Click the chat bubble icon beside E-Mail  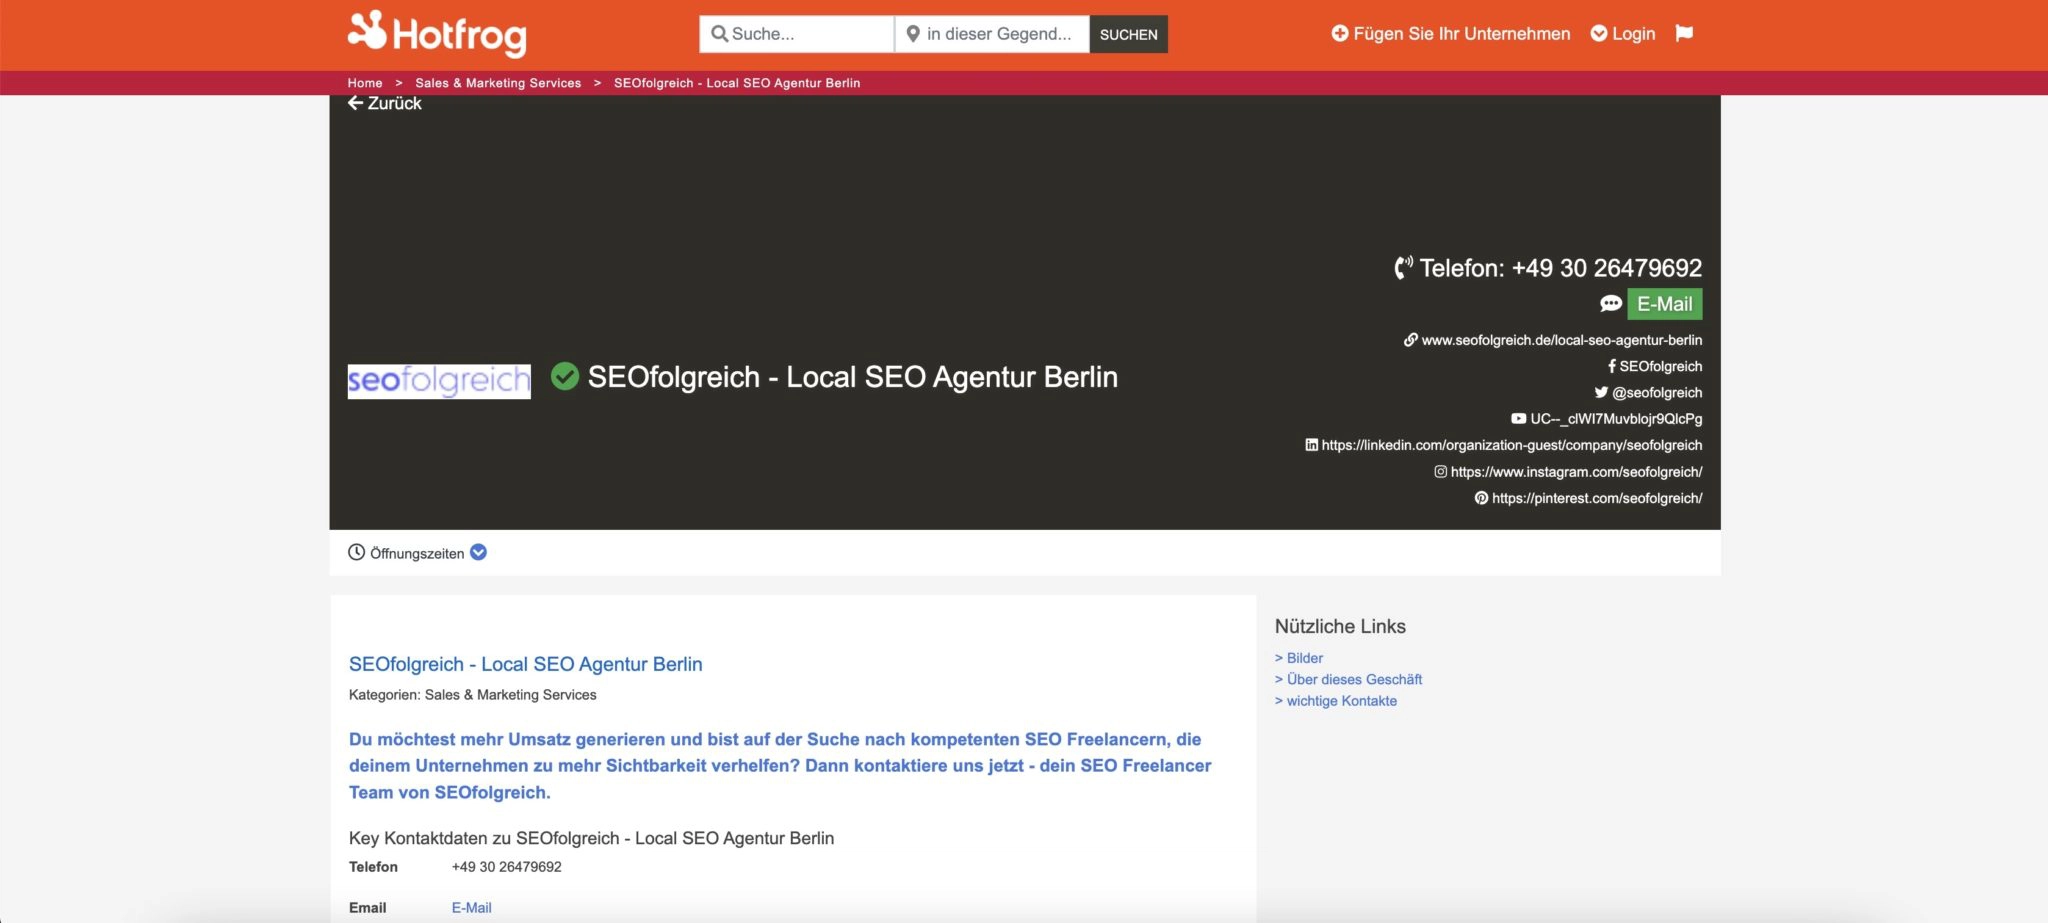(x=1610, y=304)
